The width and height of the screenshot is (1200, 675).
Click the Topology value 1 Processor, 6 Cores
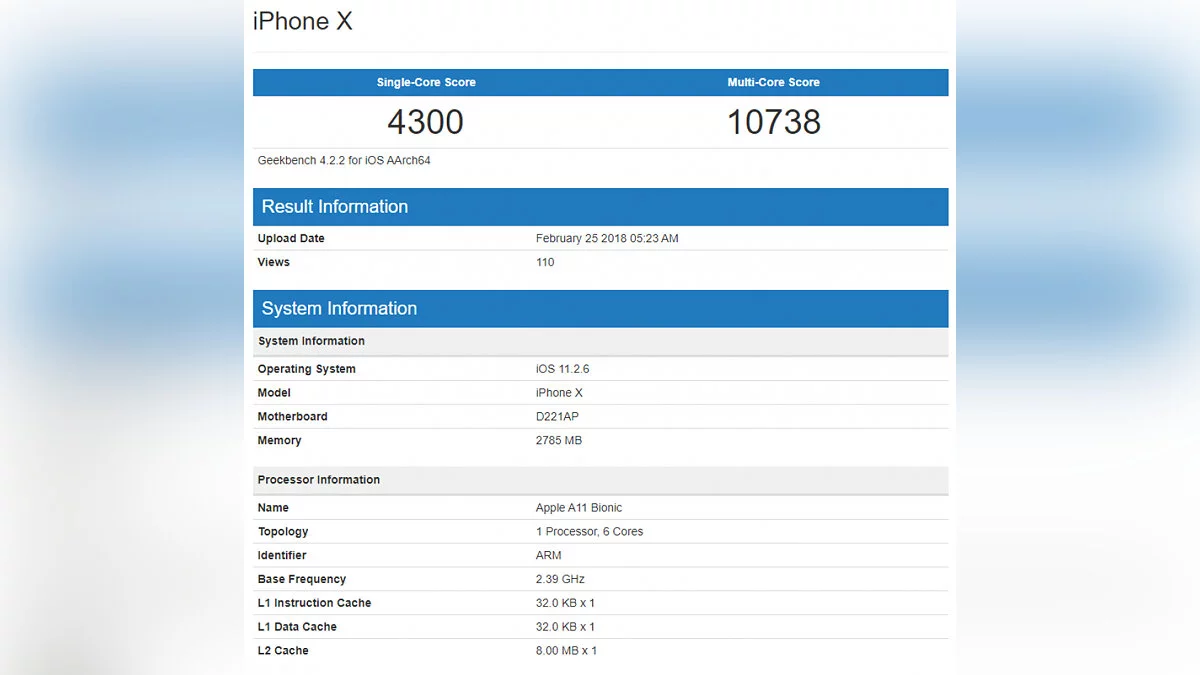(590, 532)
